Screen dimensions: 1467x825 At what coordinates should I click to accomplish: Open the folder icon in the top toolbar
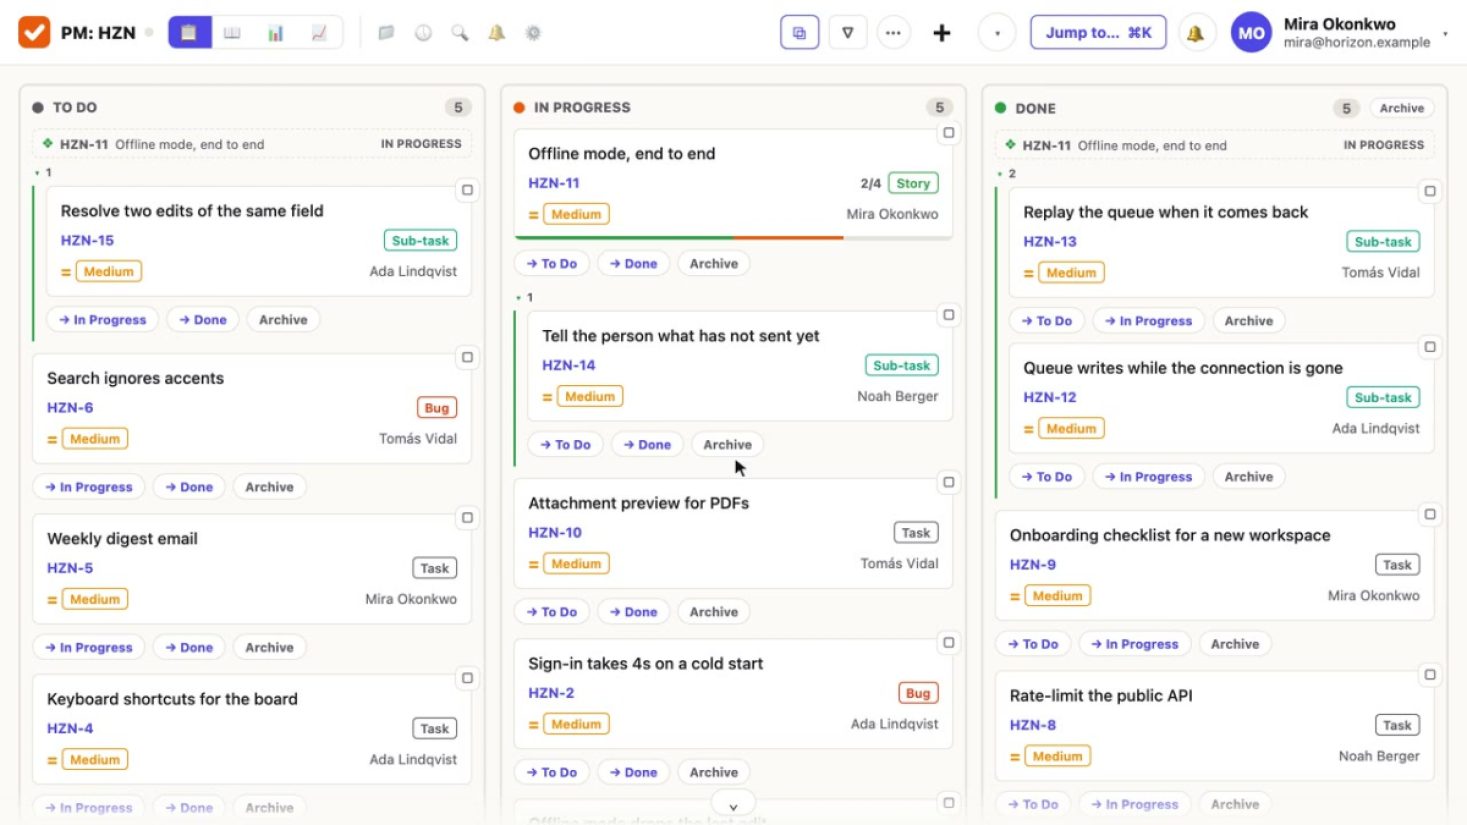tap(386, 33)
